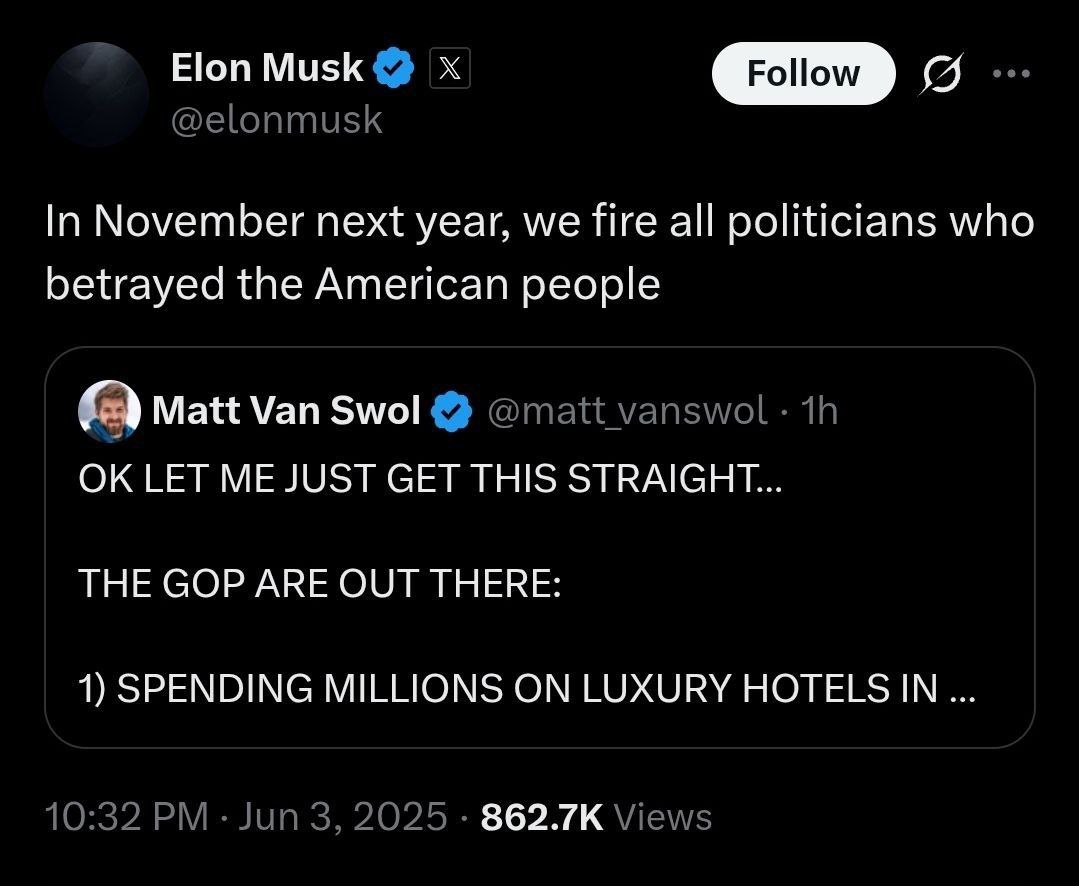This screenshot has height=886, width=1079.
Task: Open the three-dot more options menu
Action: (1011, 74)
